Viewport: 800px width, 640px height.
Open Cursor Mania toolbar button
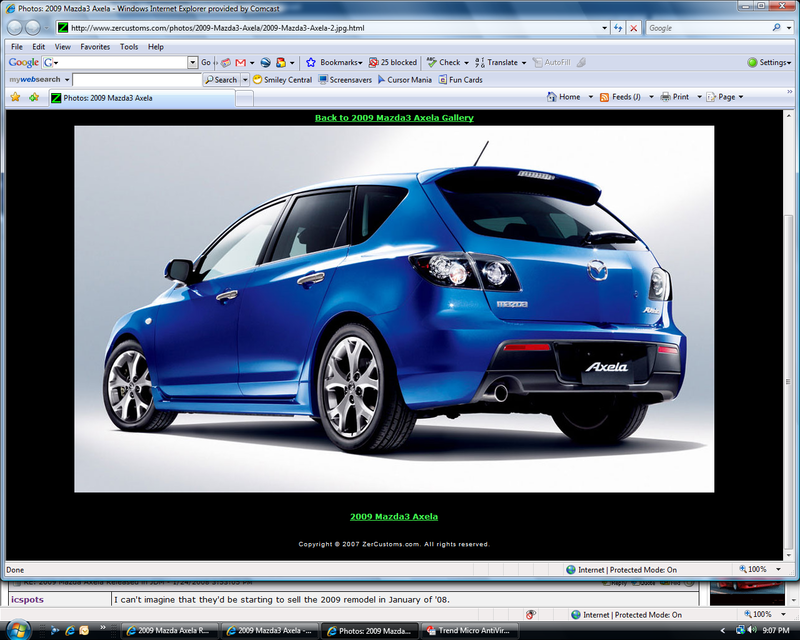tap(405, 80)
